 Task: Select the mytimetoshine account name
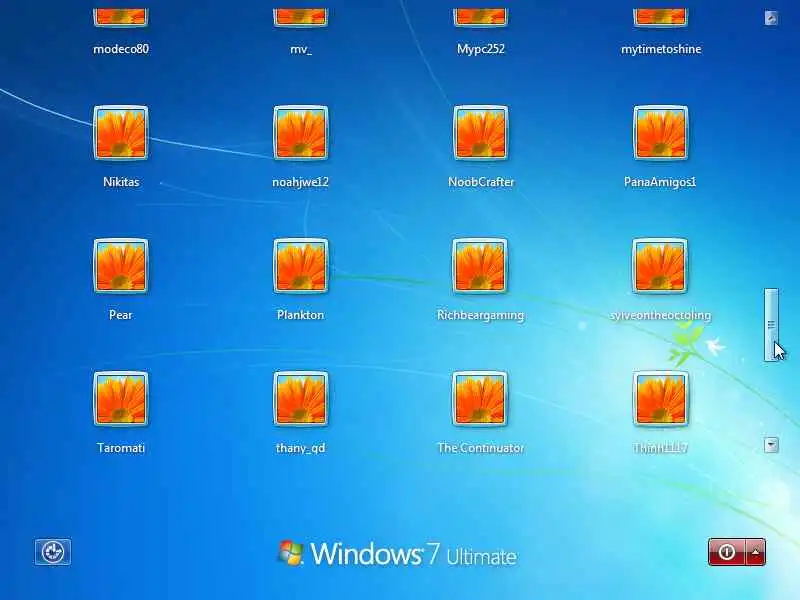(x=661, y=49)
